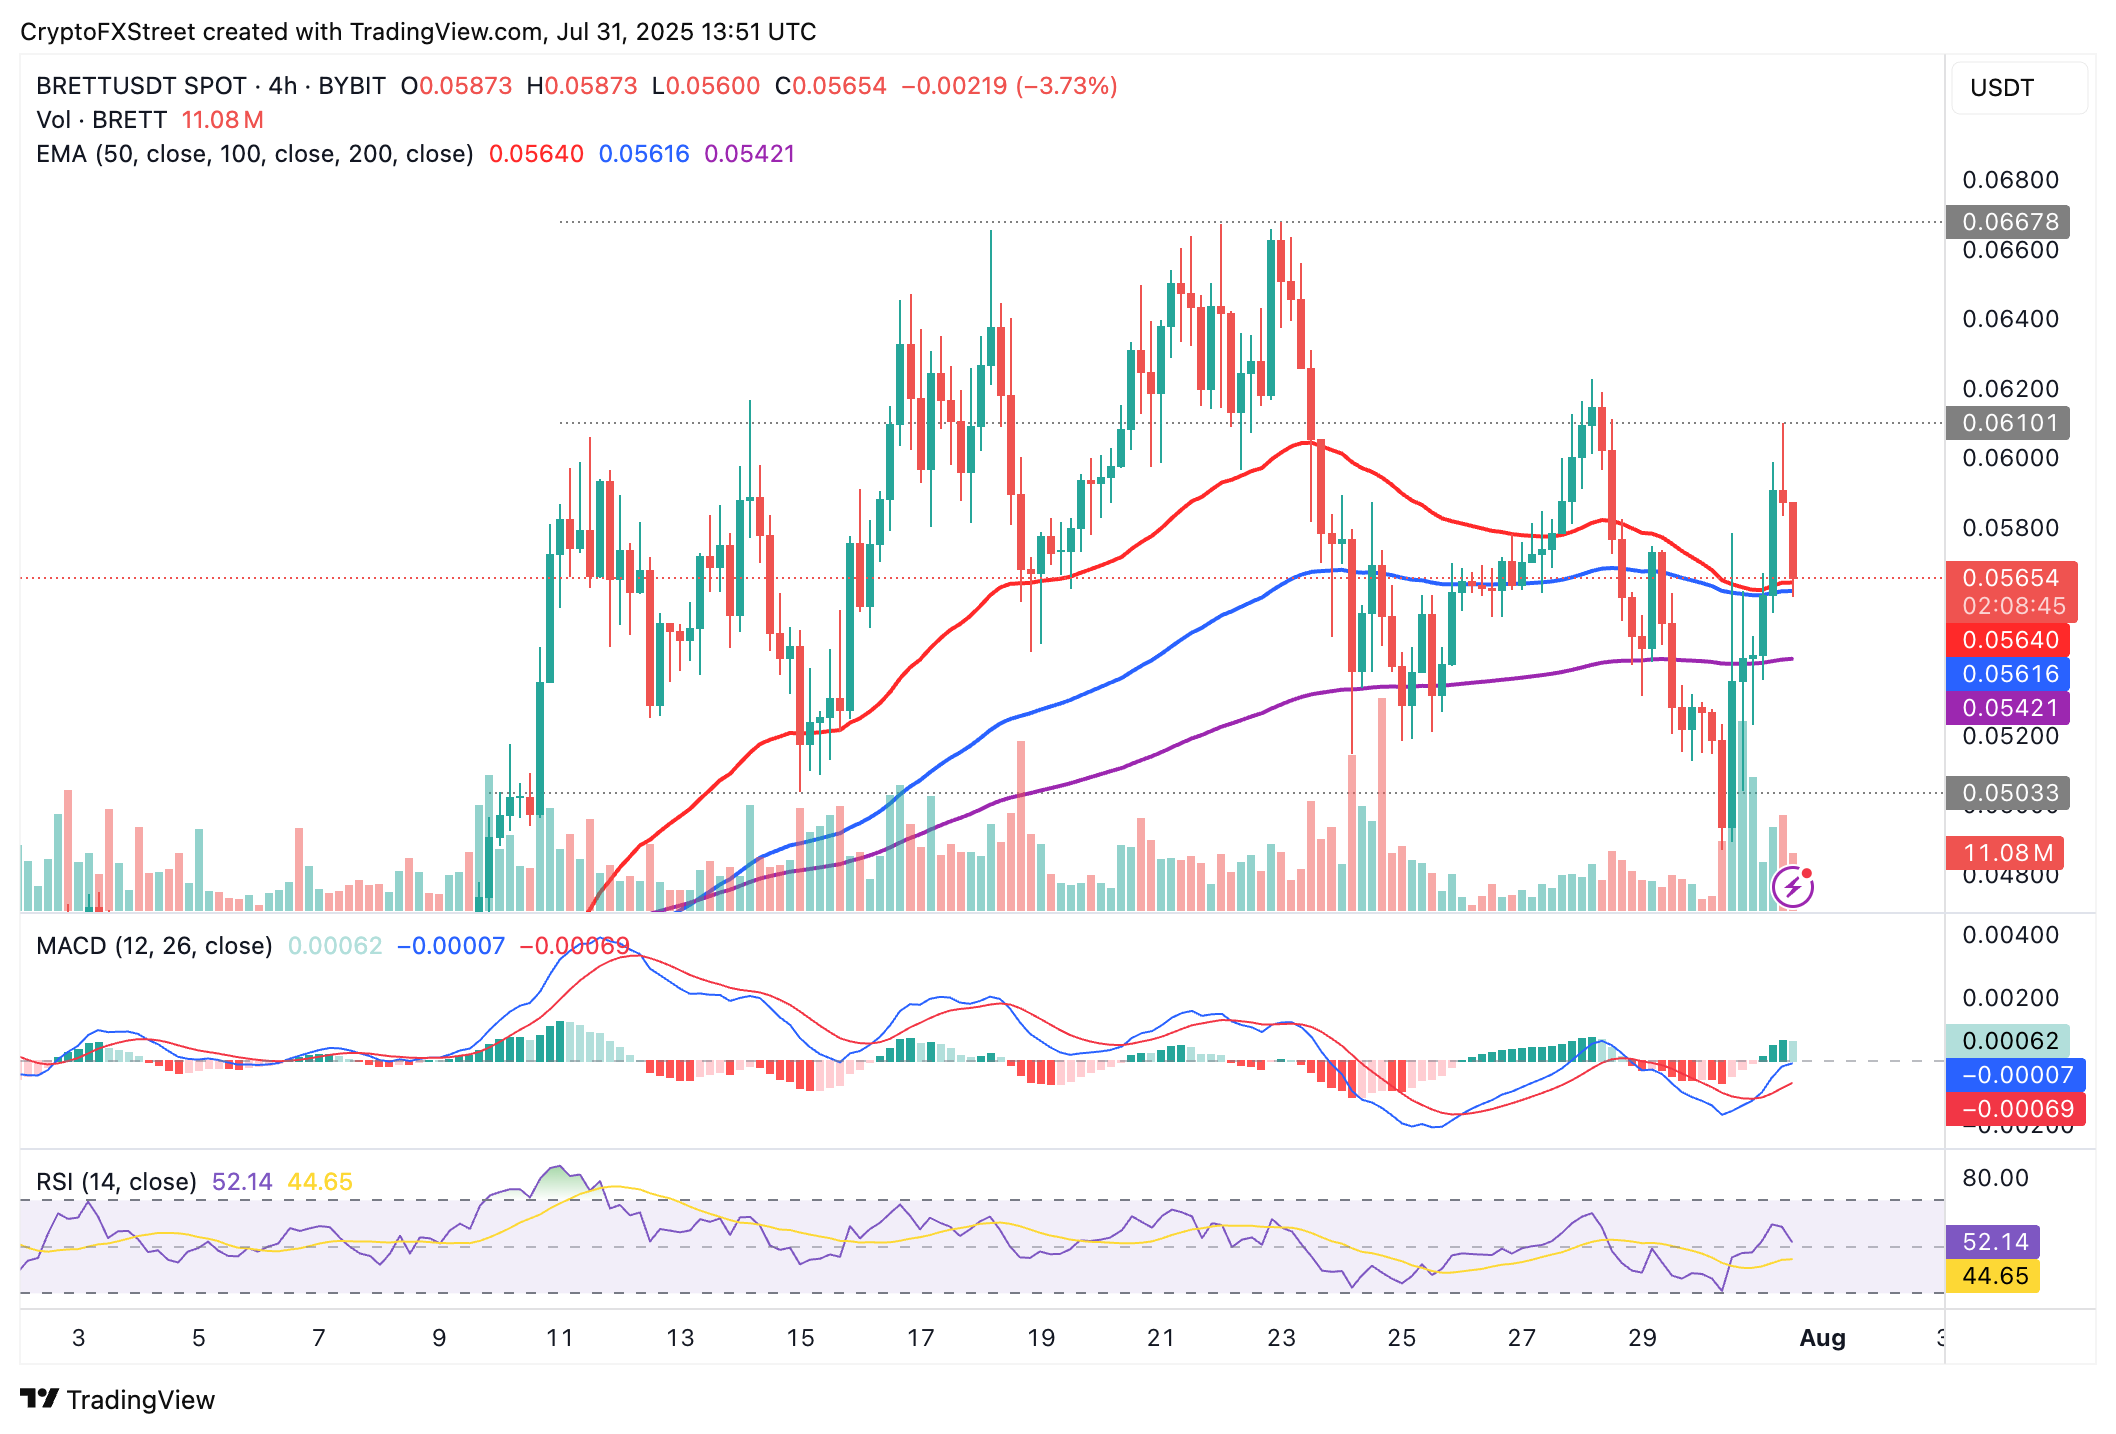The height and width of the screenshot is (1434, 2116).
Task: Click the 11.08 M volume axis label
Action: (x=2007, y=853)
